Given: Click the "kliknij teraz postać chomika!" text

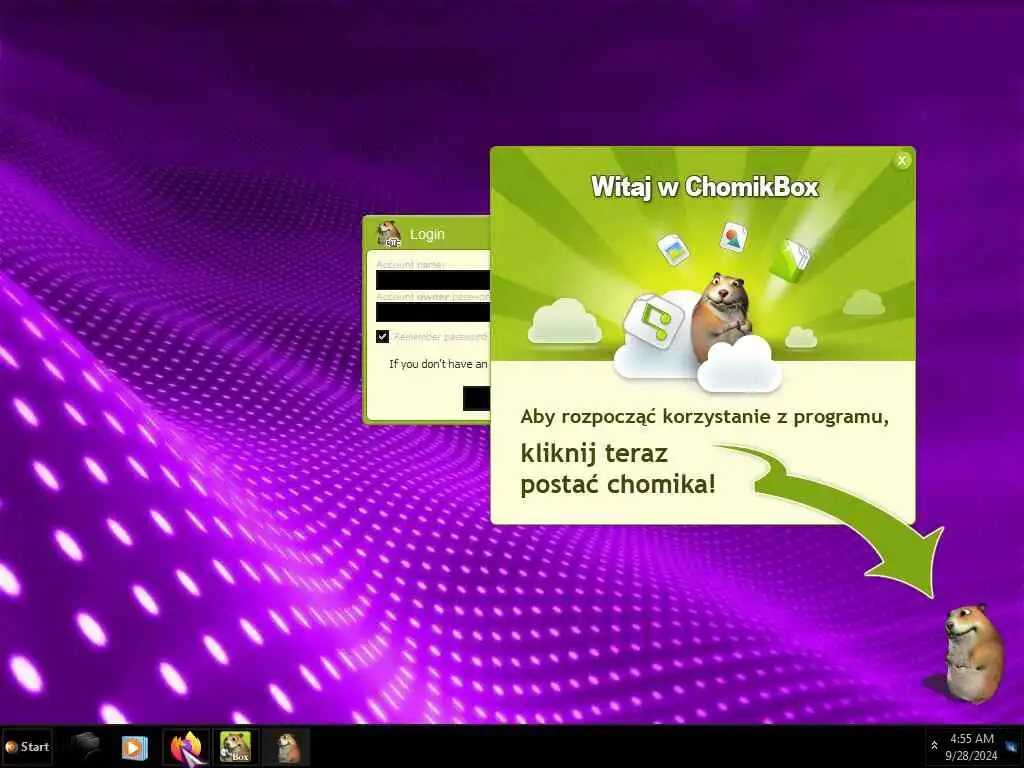Looking at the screenshot, I should pyautogui.click(x=618, y=469).
